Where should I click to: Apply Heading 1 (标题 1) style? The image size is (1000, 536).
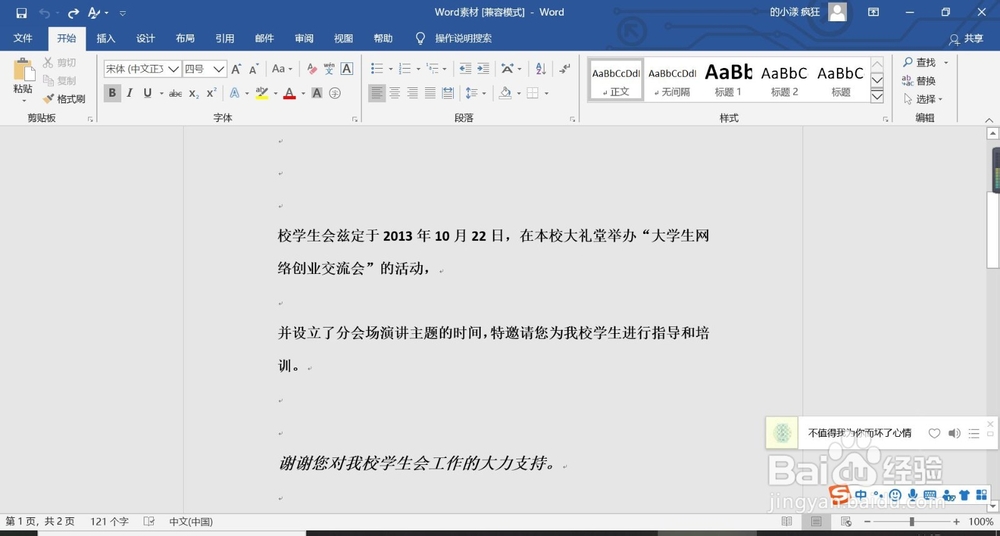click(728, 79)
